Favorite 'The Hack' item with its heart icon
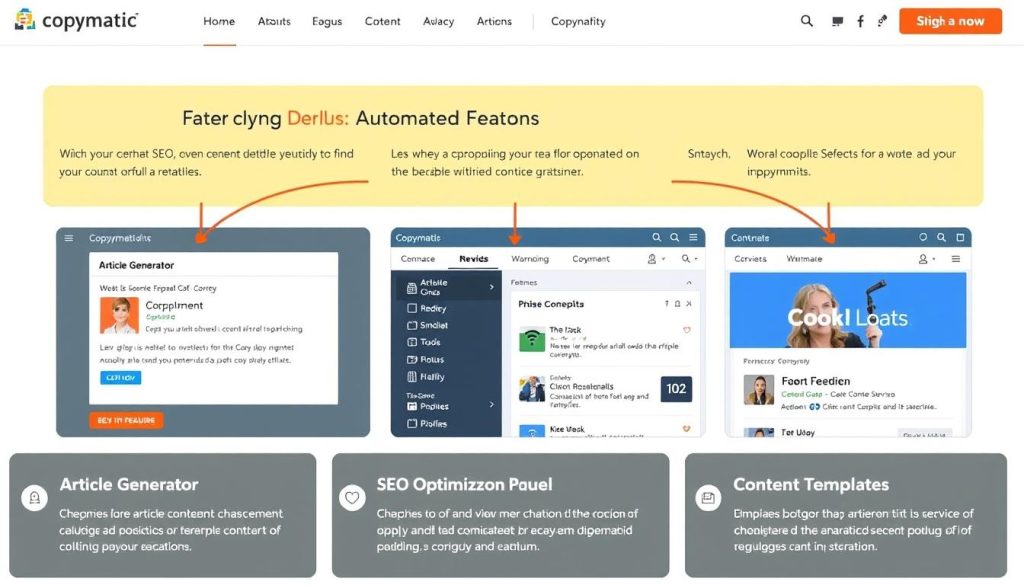This screenshot has width=1024, height=585. (x=686, y=330)
